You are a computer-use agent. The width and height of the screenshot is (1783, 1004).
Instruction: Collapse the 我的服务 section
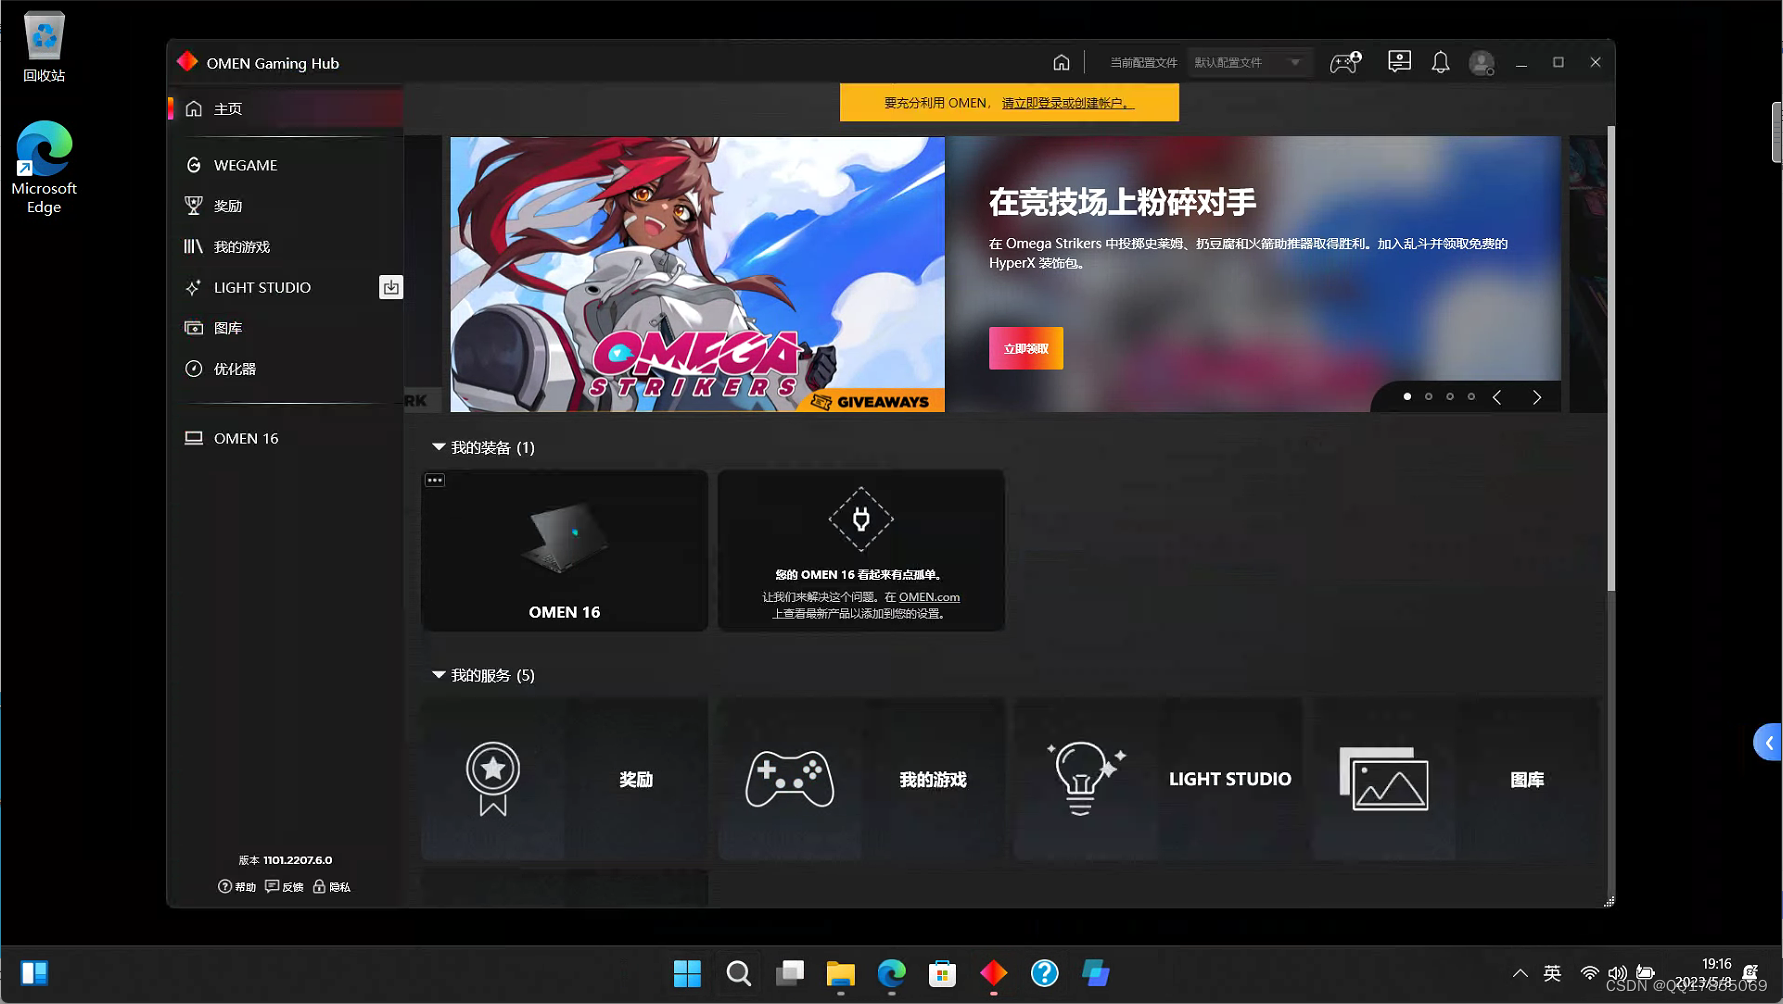pyautogui.click(x=438, y=675)
